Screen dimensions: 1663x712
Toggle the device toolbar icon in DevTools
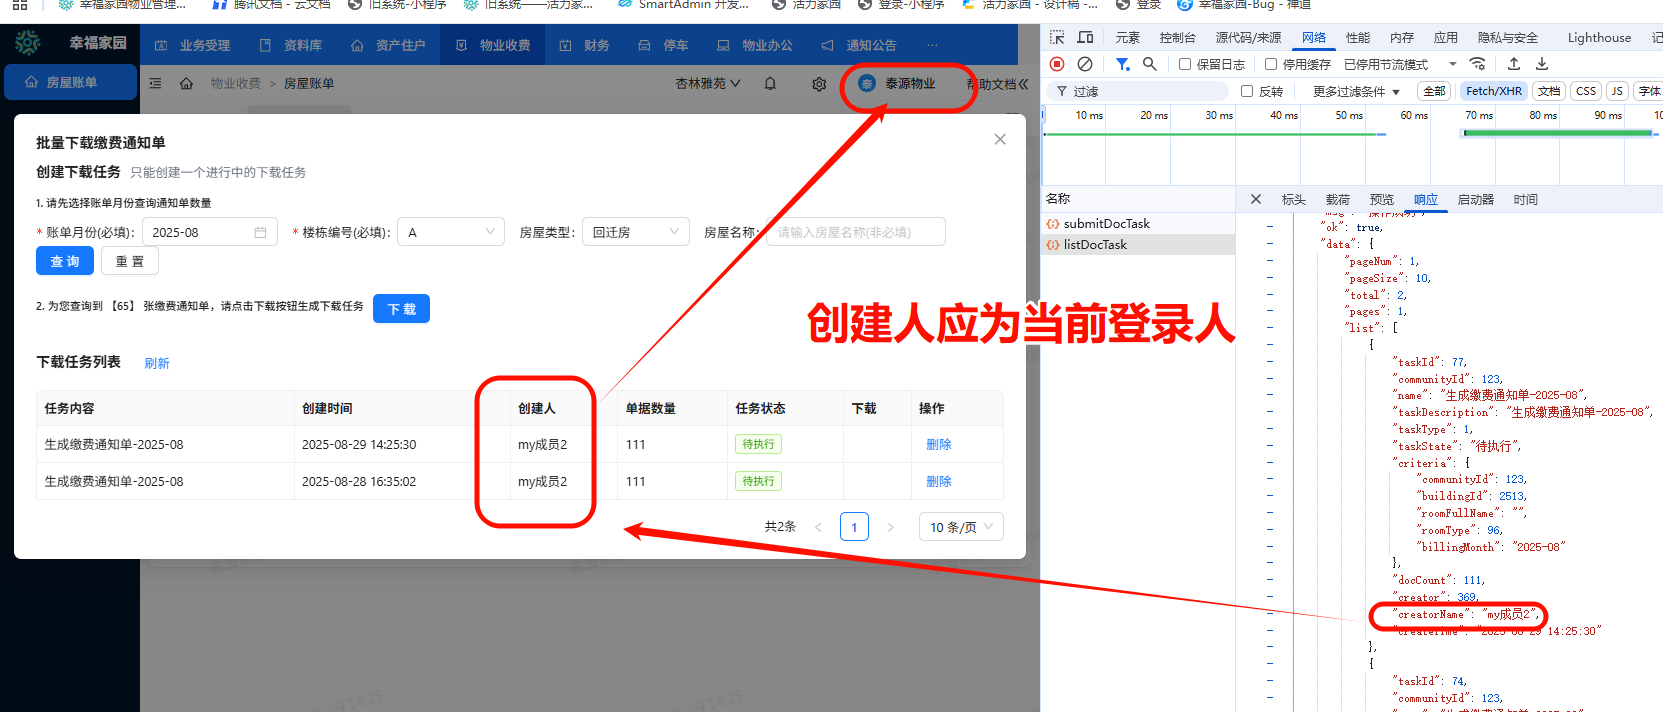pos(1086,38)
